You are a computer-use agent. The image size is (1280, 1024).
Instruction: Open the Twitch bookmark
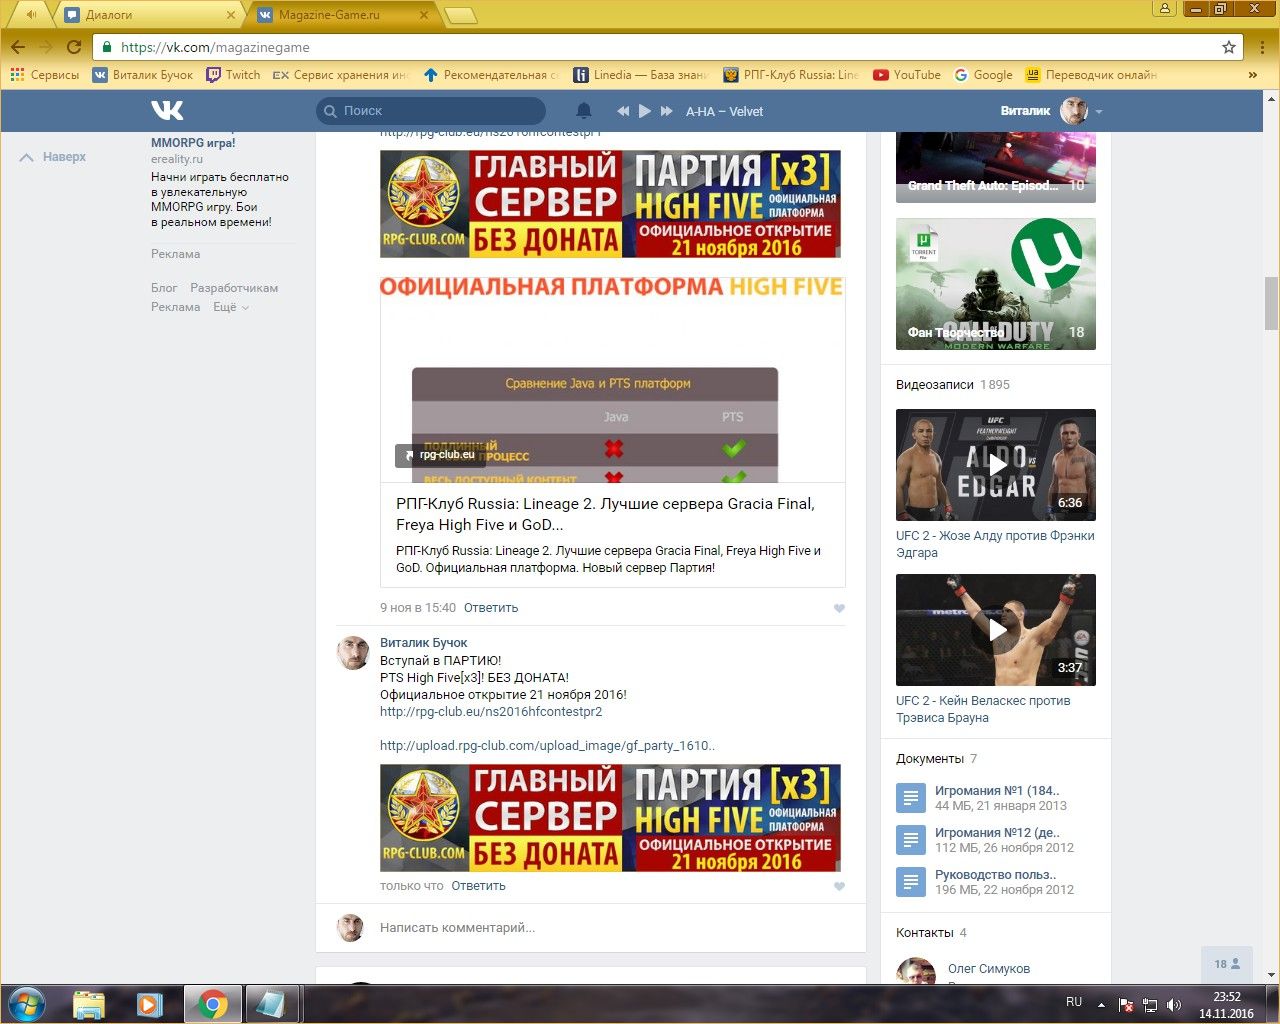click(x=233, y=75)
